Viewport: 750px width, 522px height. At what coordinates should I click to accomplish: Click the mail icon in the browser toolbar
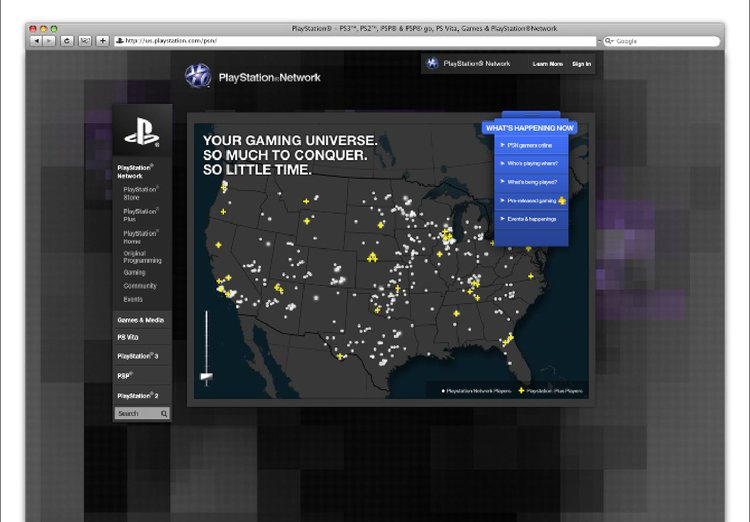tap(85, 41)
